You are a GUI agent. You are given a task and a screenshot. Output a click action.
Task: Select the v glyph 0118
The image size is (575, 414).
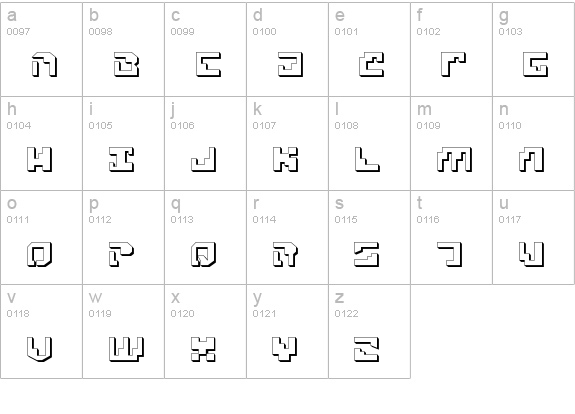click(40, 349)
